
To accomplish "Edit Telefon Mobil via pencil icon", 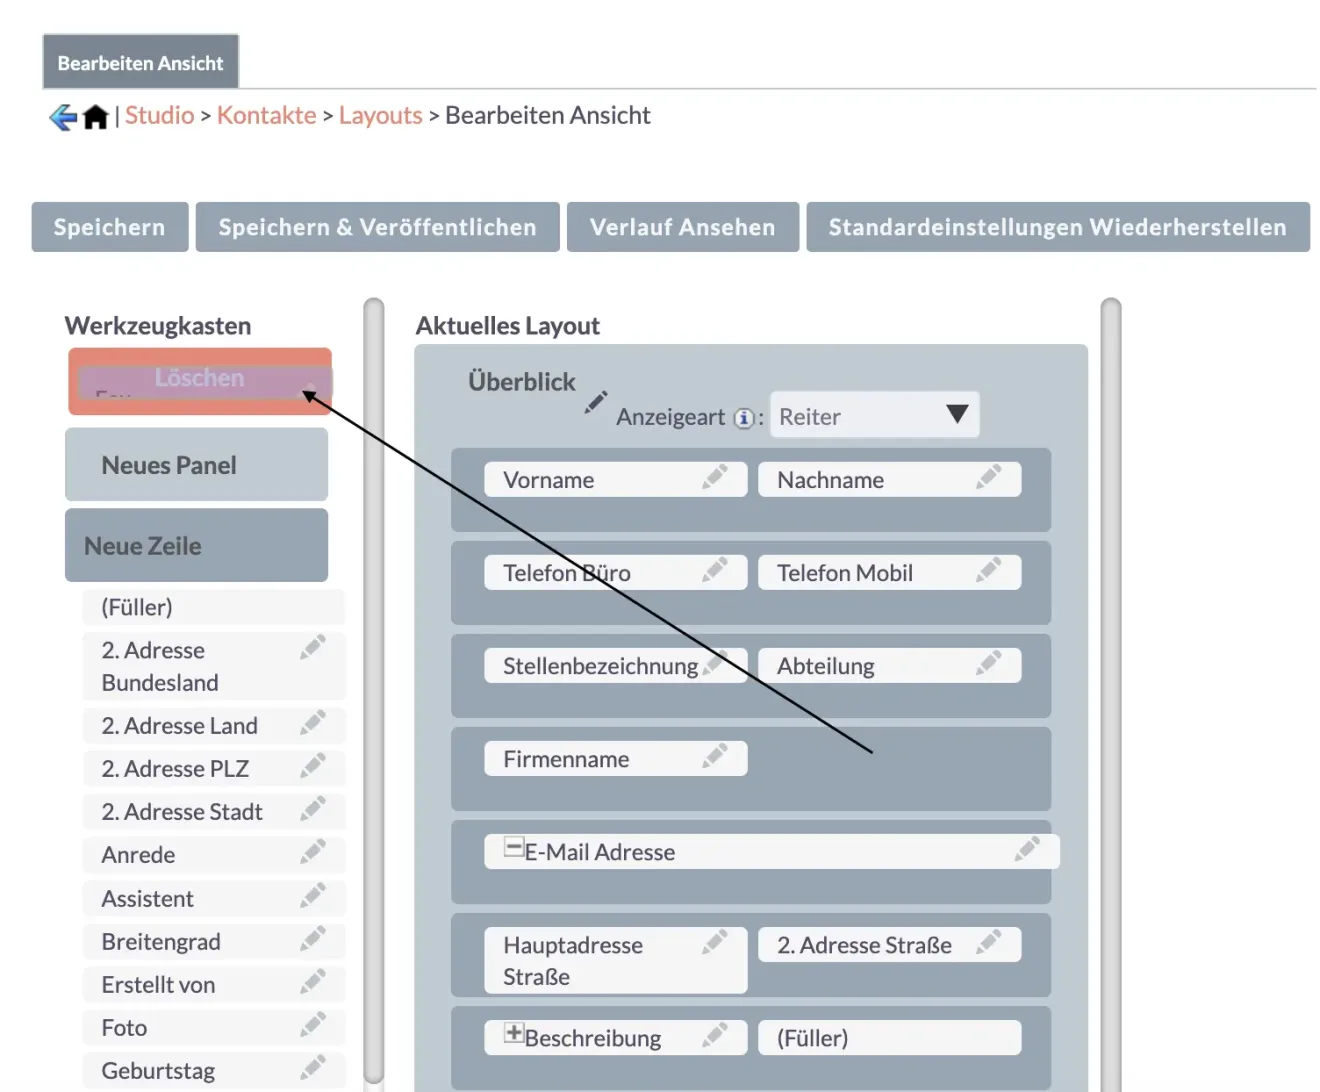I will point(988,571).
